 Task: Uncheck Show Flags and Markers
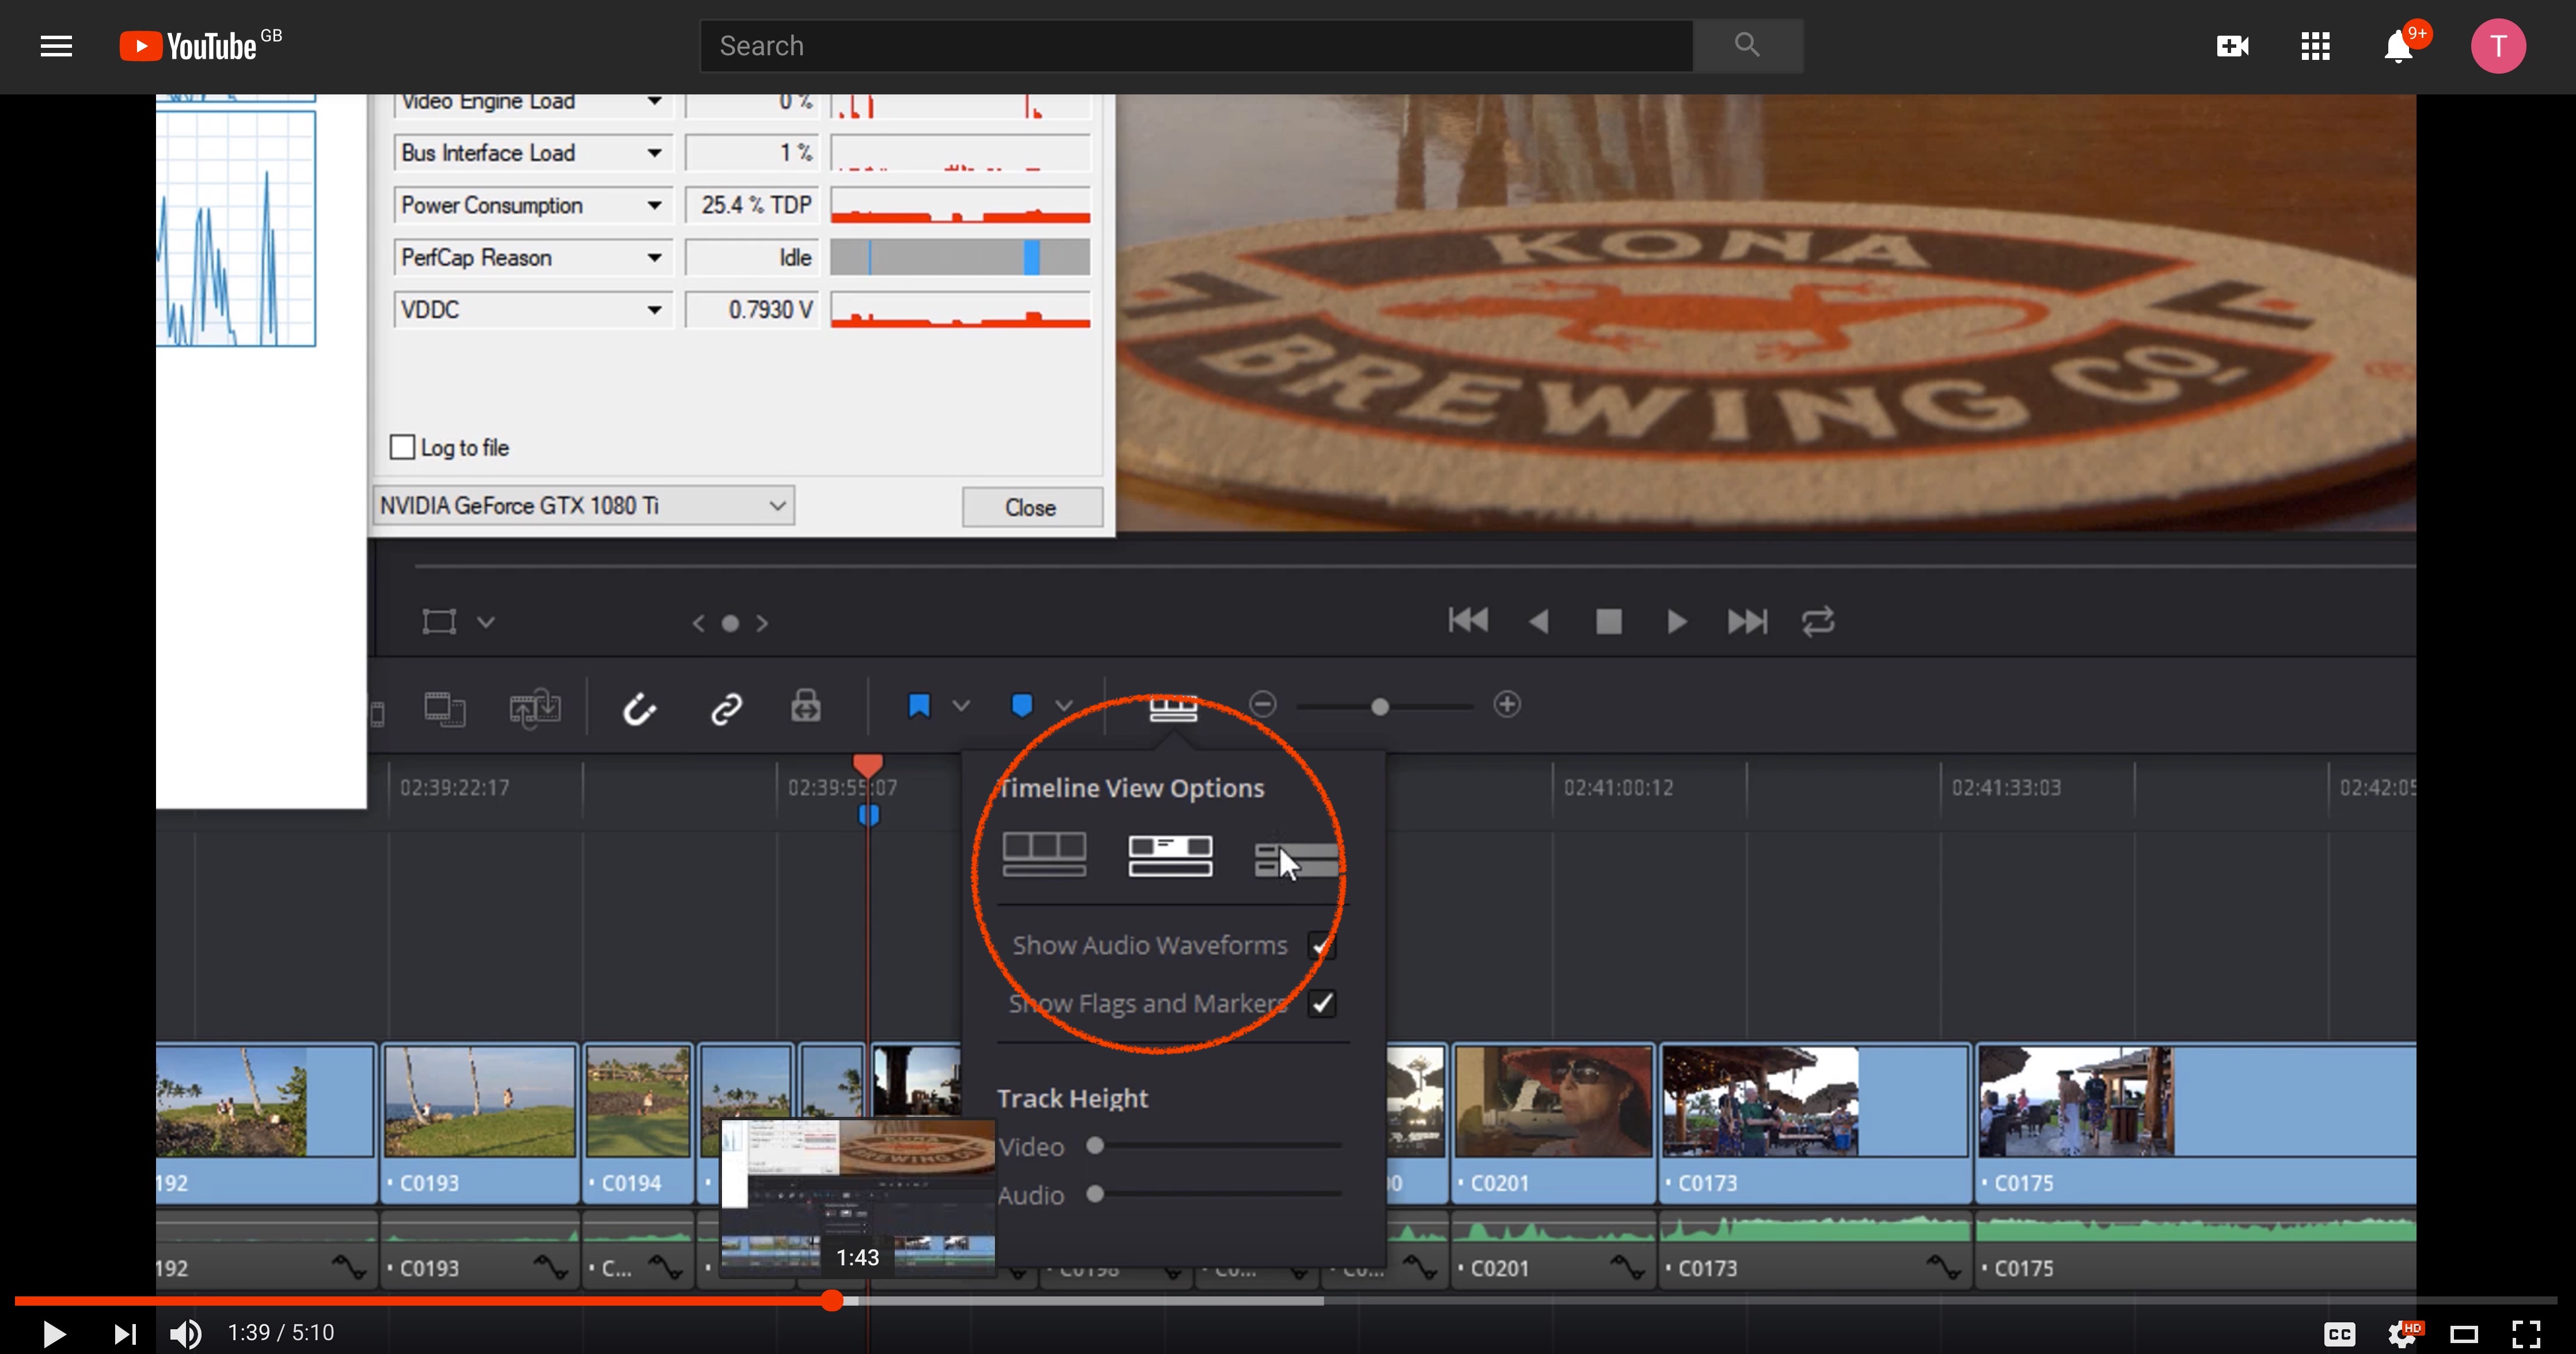pyautogui.click(x=1322, y=1003)
